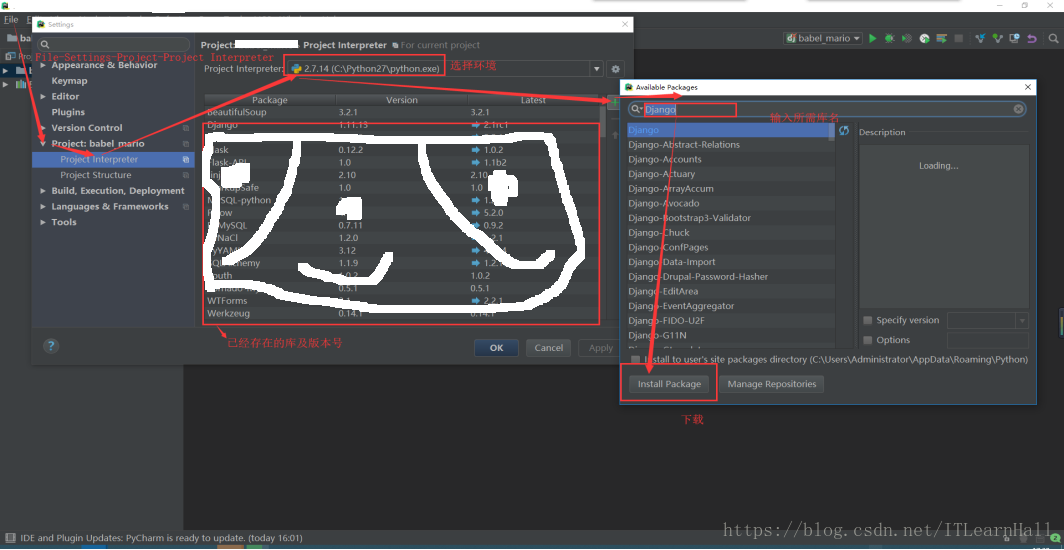Click the search magnifier in Available Packages

coord(636,109)
